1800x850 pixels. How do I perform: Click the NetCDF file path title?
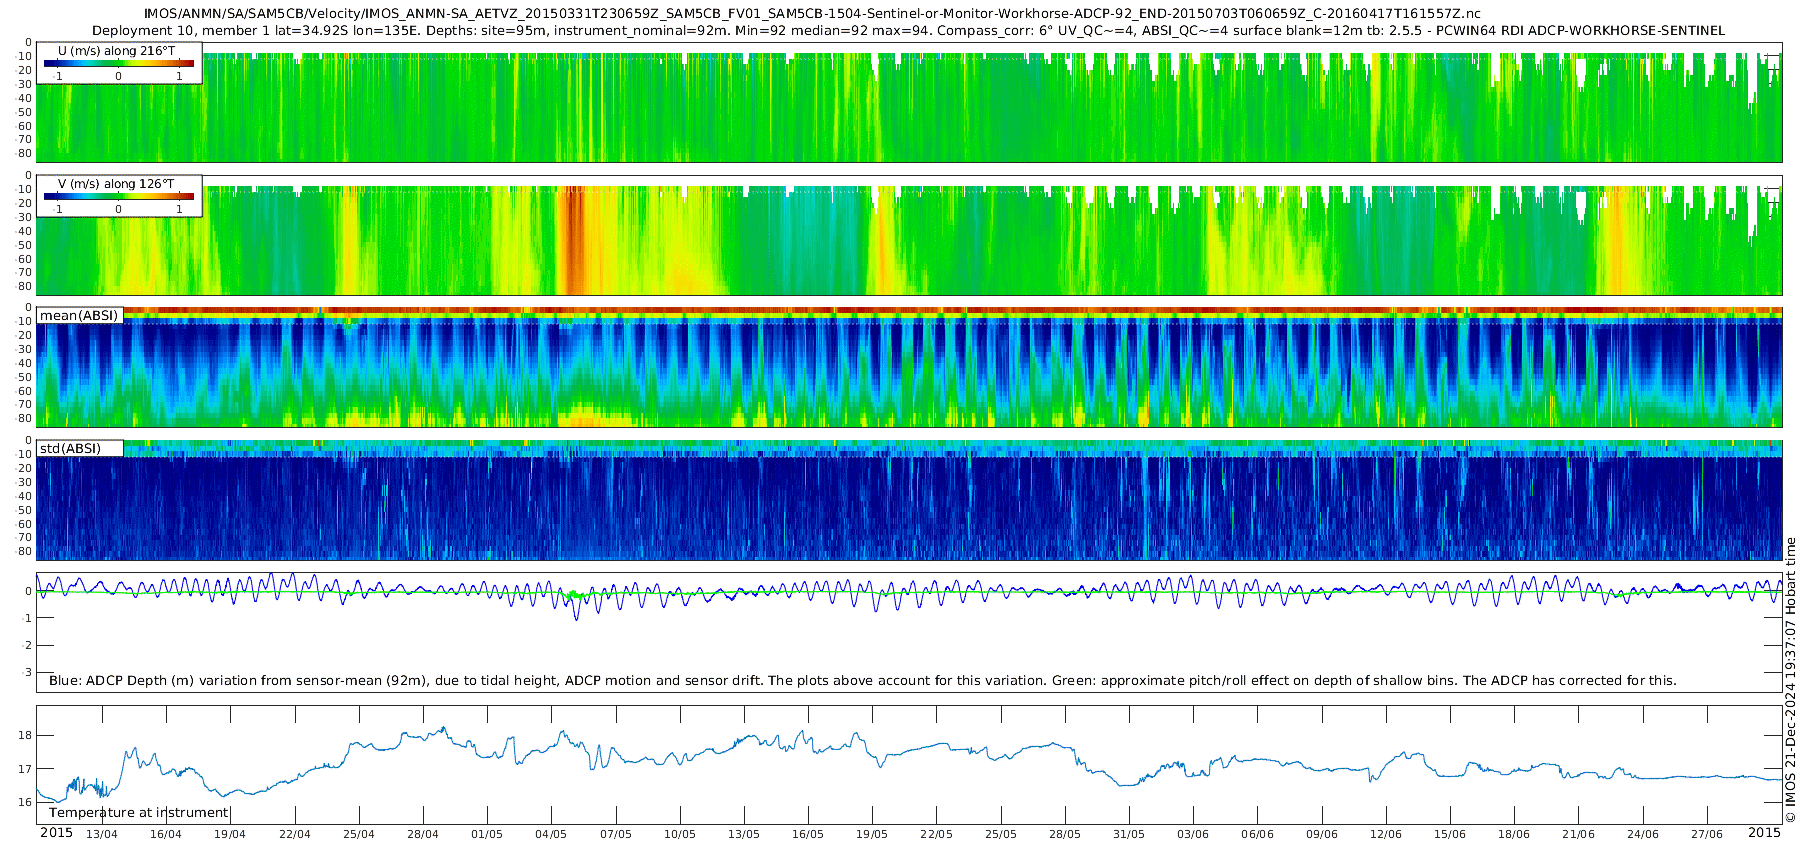point(812,14)
